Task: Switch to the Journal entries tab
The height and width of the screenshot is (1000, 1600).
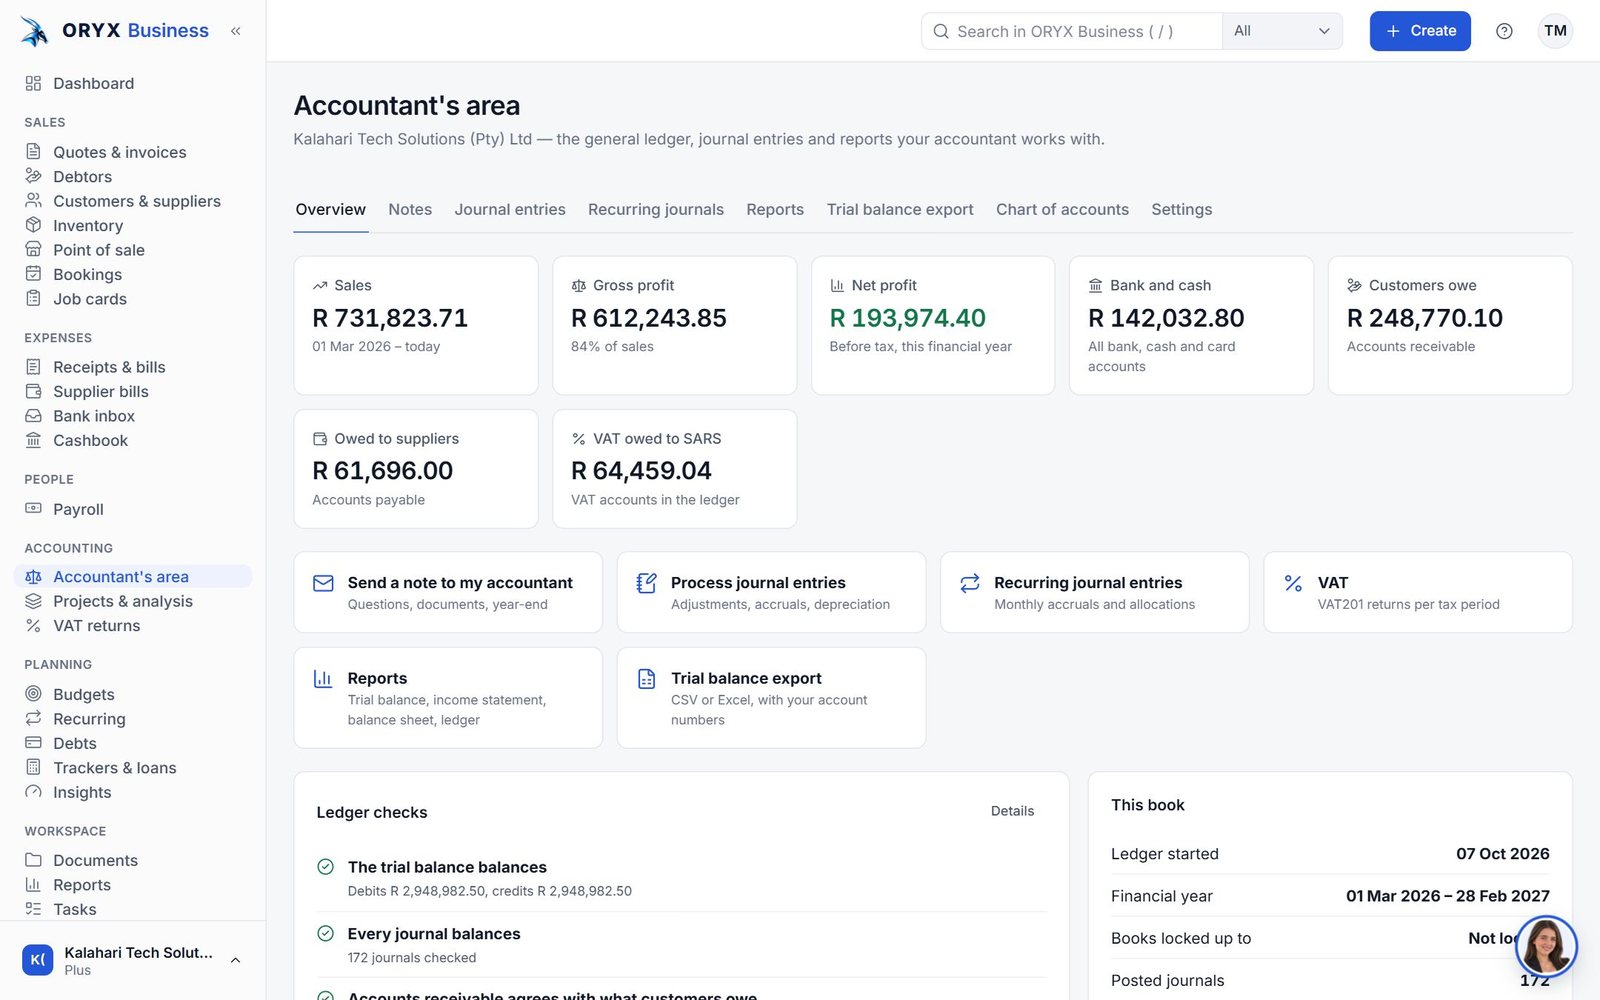Action: click(x=510, y=209)
